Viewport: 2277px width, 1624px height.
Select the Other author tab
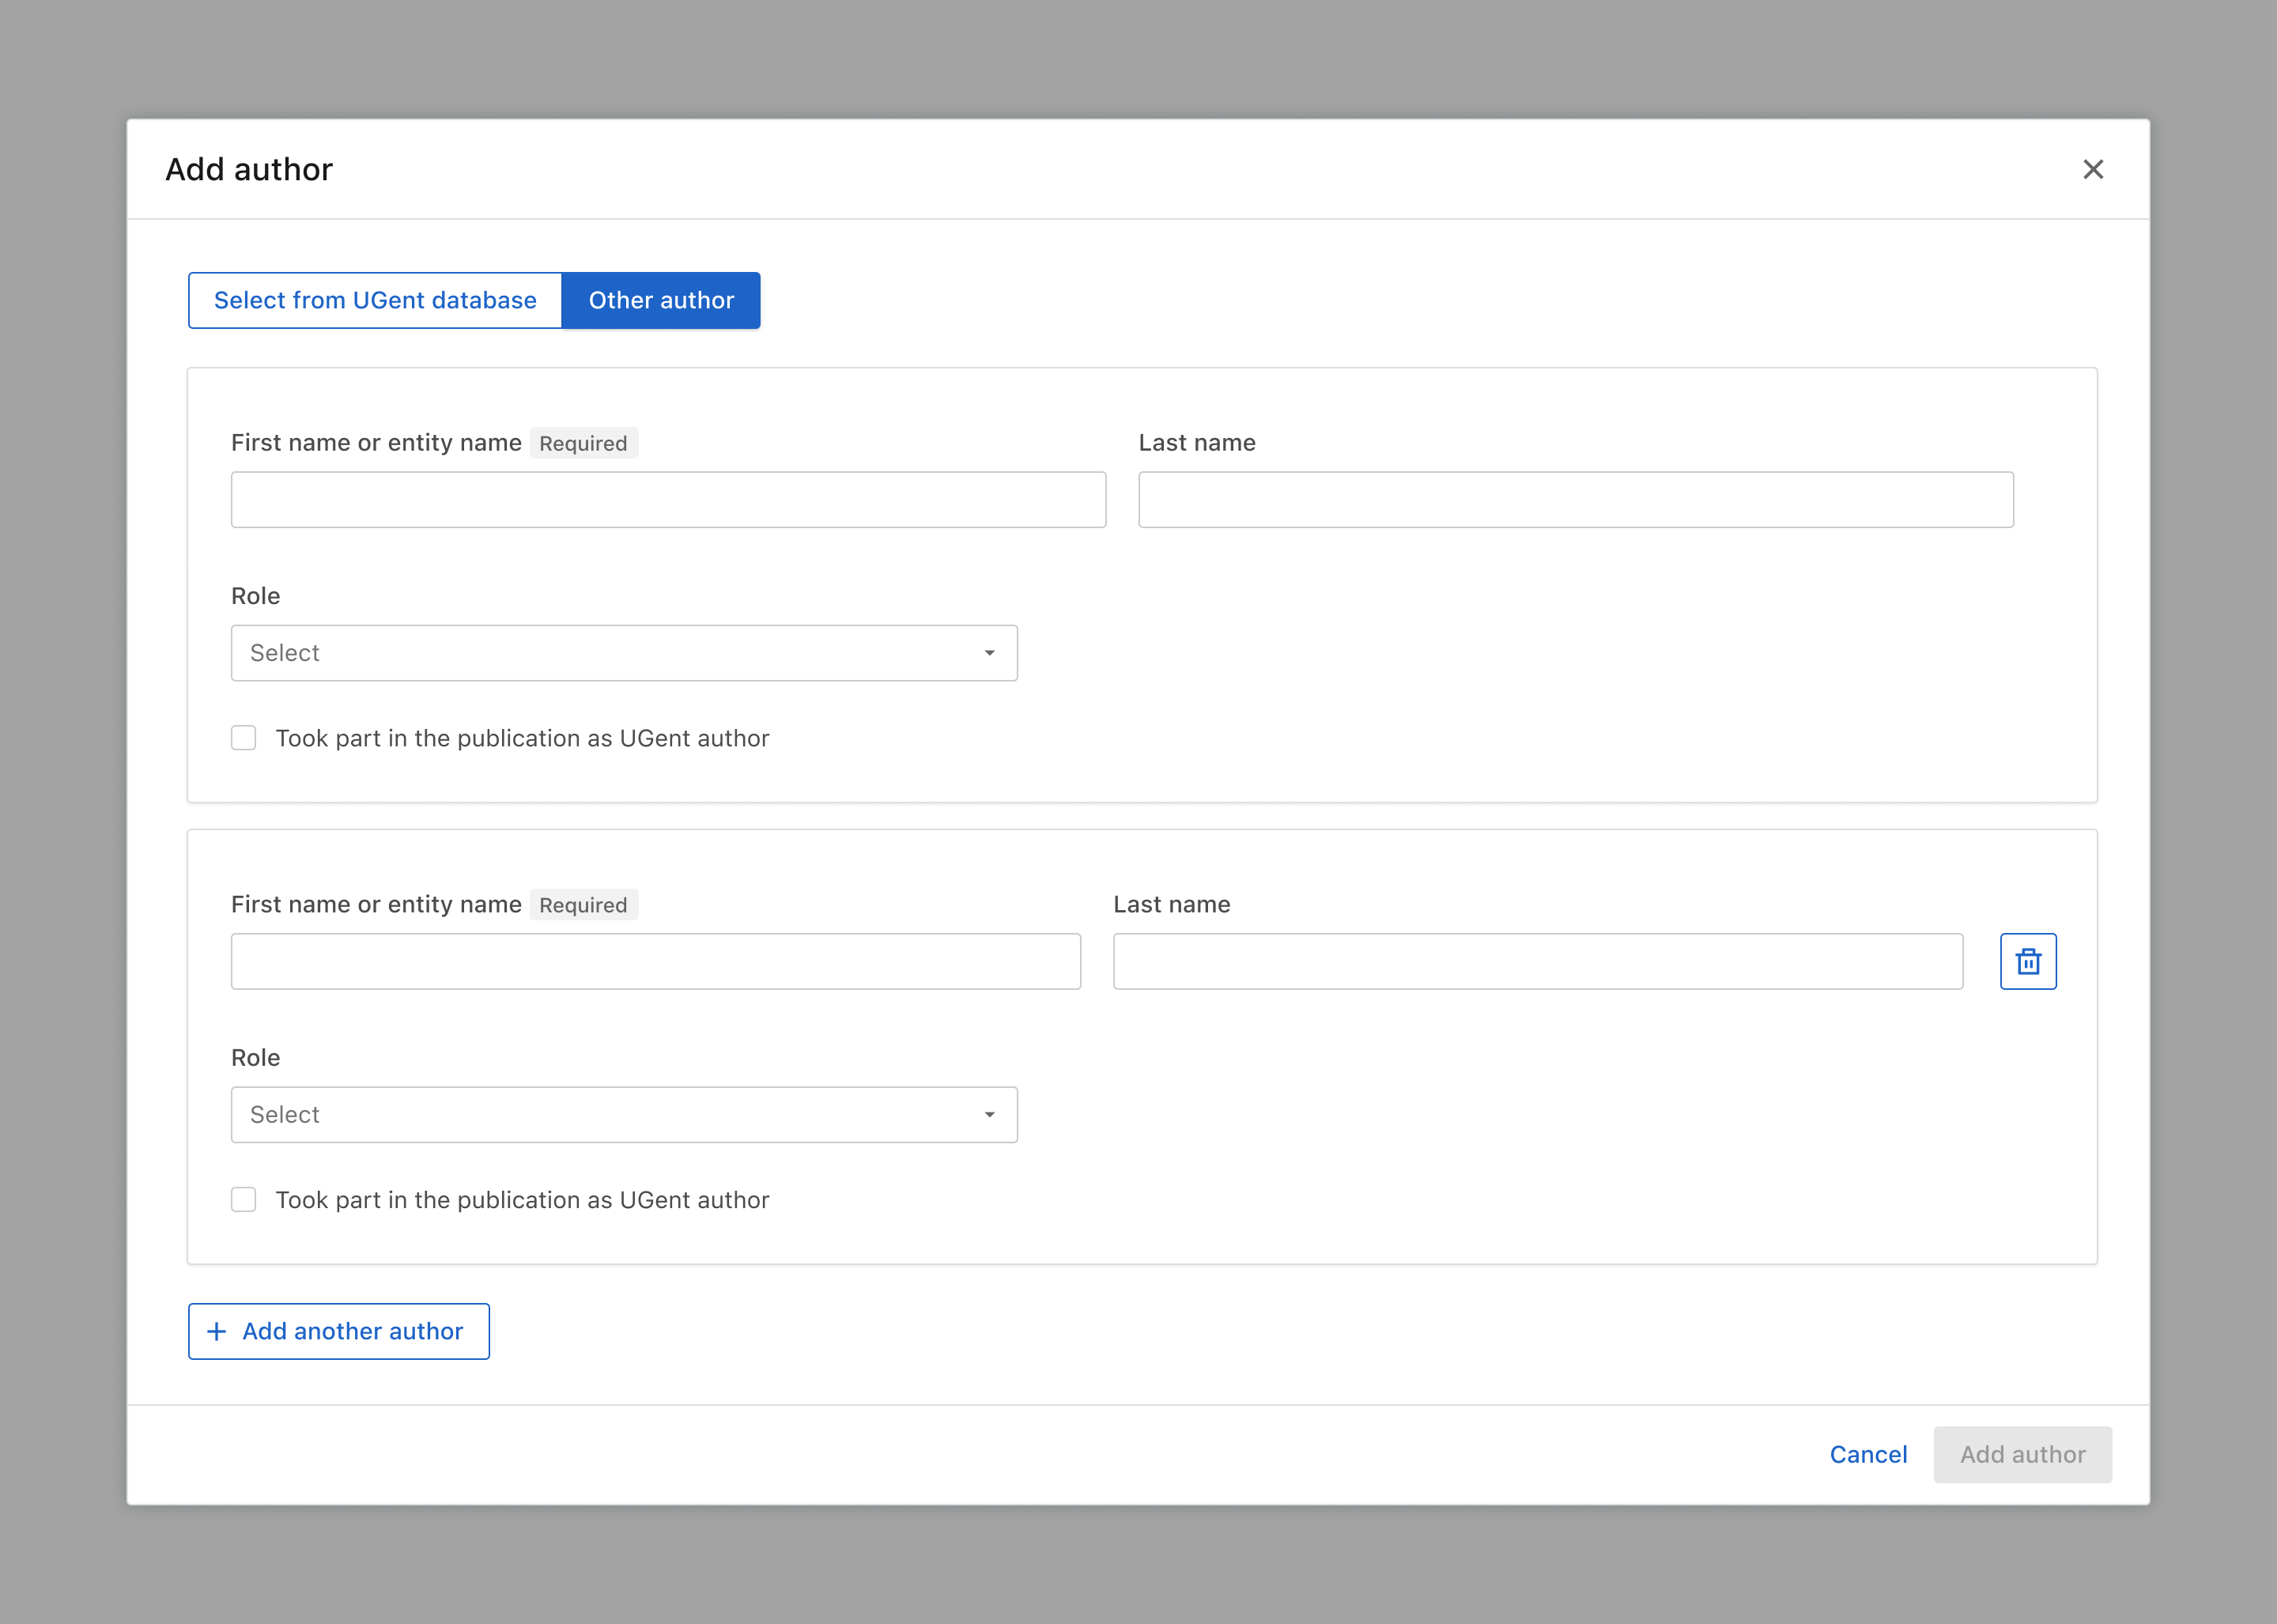coord(661,300)
